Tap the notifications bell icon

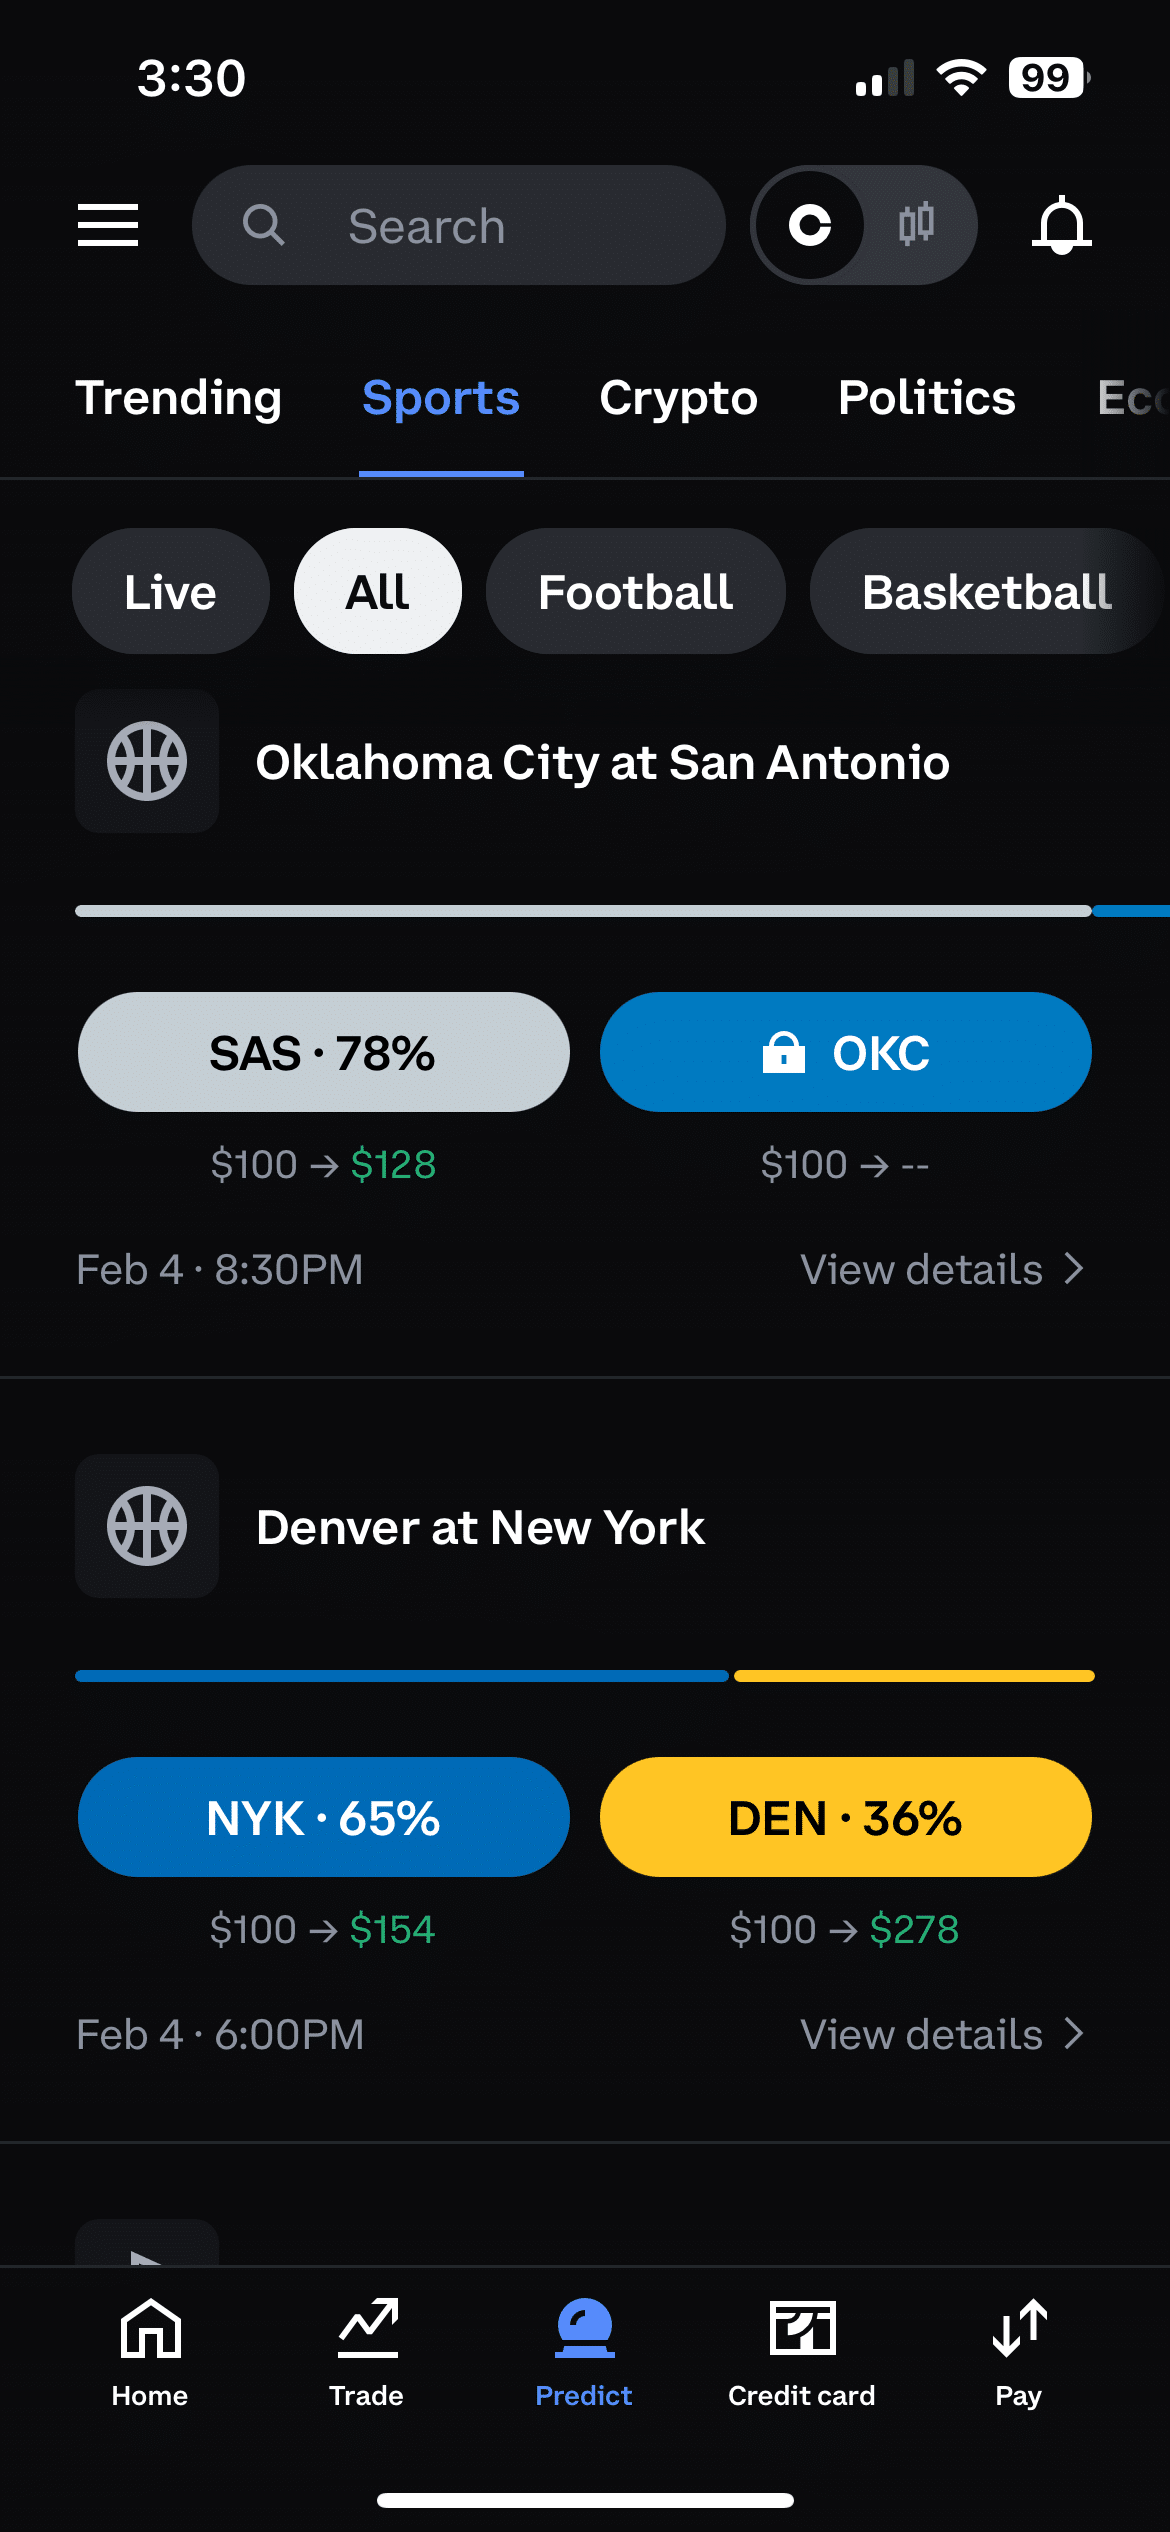coord(1061,225)
